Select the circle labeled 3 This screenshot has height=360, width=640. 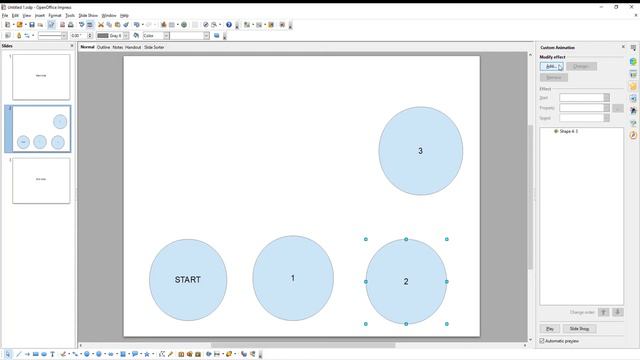coord(420,151)
